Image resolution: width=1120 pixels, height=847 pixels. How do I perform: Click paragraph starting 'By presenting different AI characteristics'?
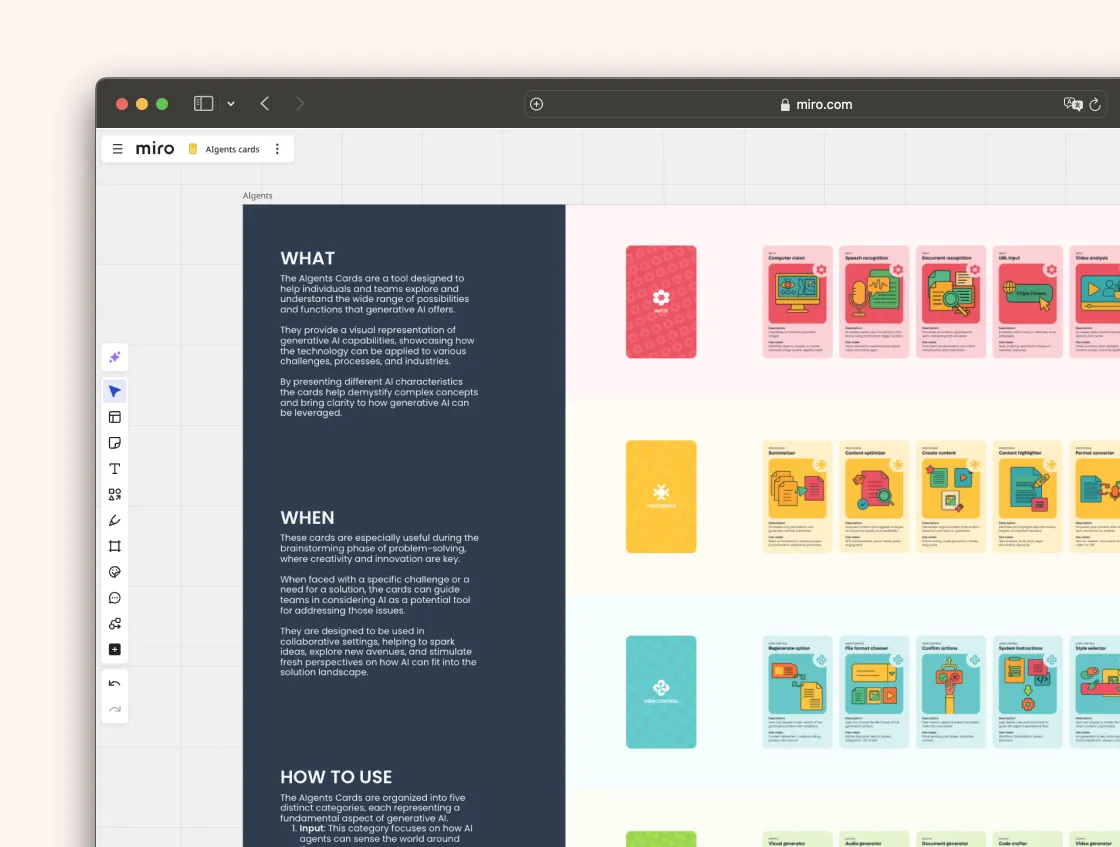(x=379, y=397)
